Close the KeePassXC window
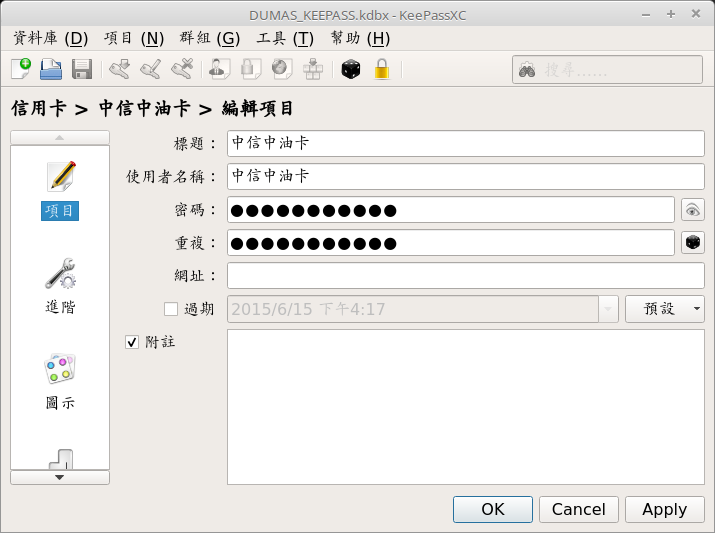 (696, 14)
